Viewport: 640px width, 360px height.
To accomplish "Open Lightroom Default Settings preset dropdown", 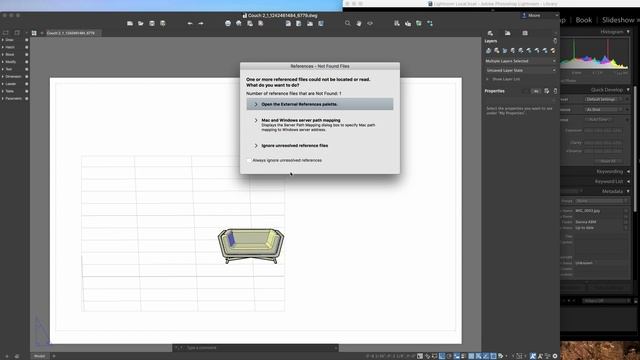I will [603, 99].
